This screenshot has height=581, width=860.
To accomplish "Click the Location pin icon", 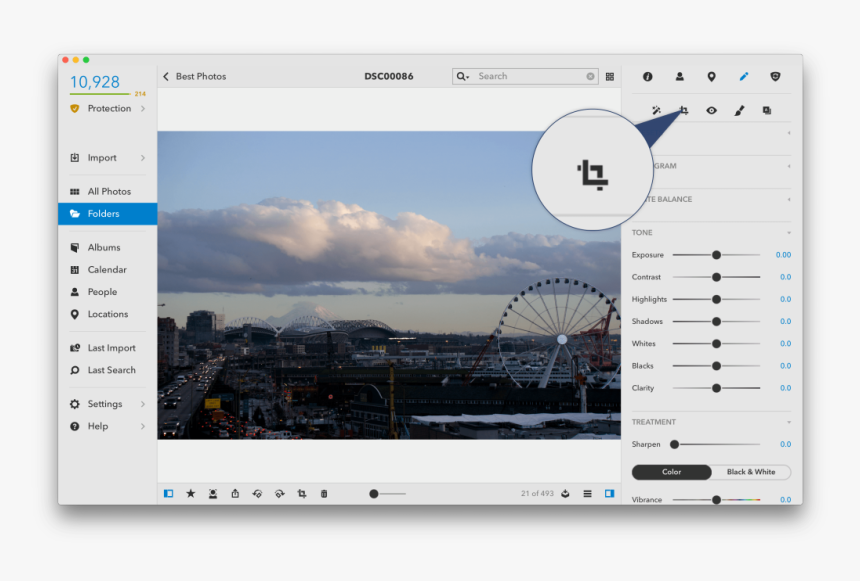I will tap(712, 76).
